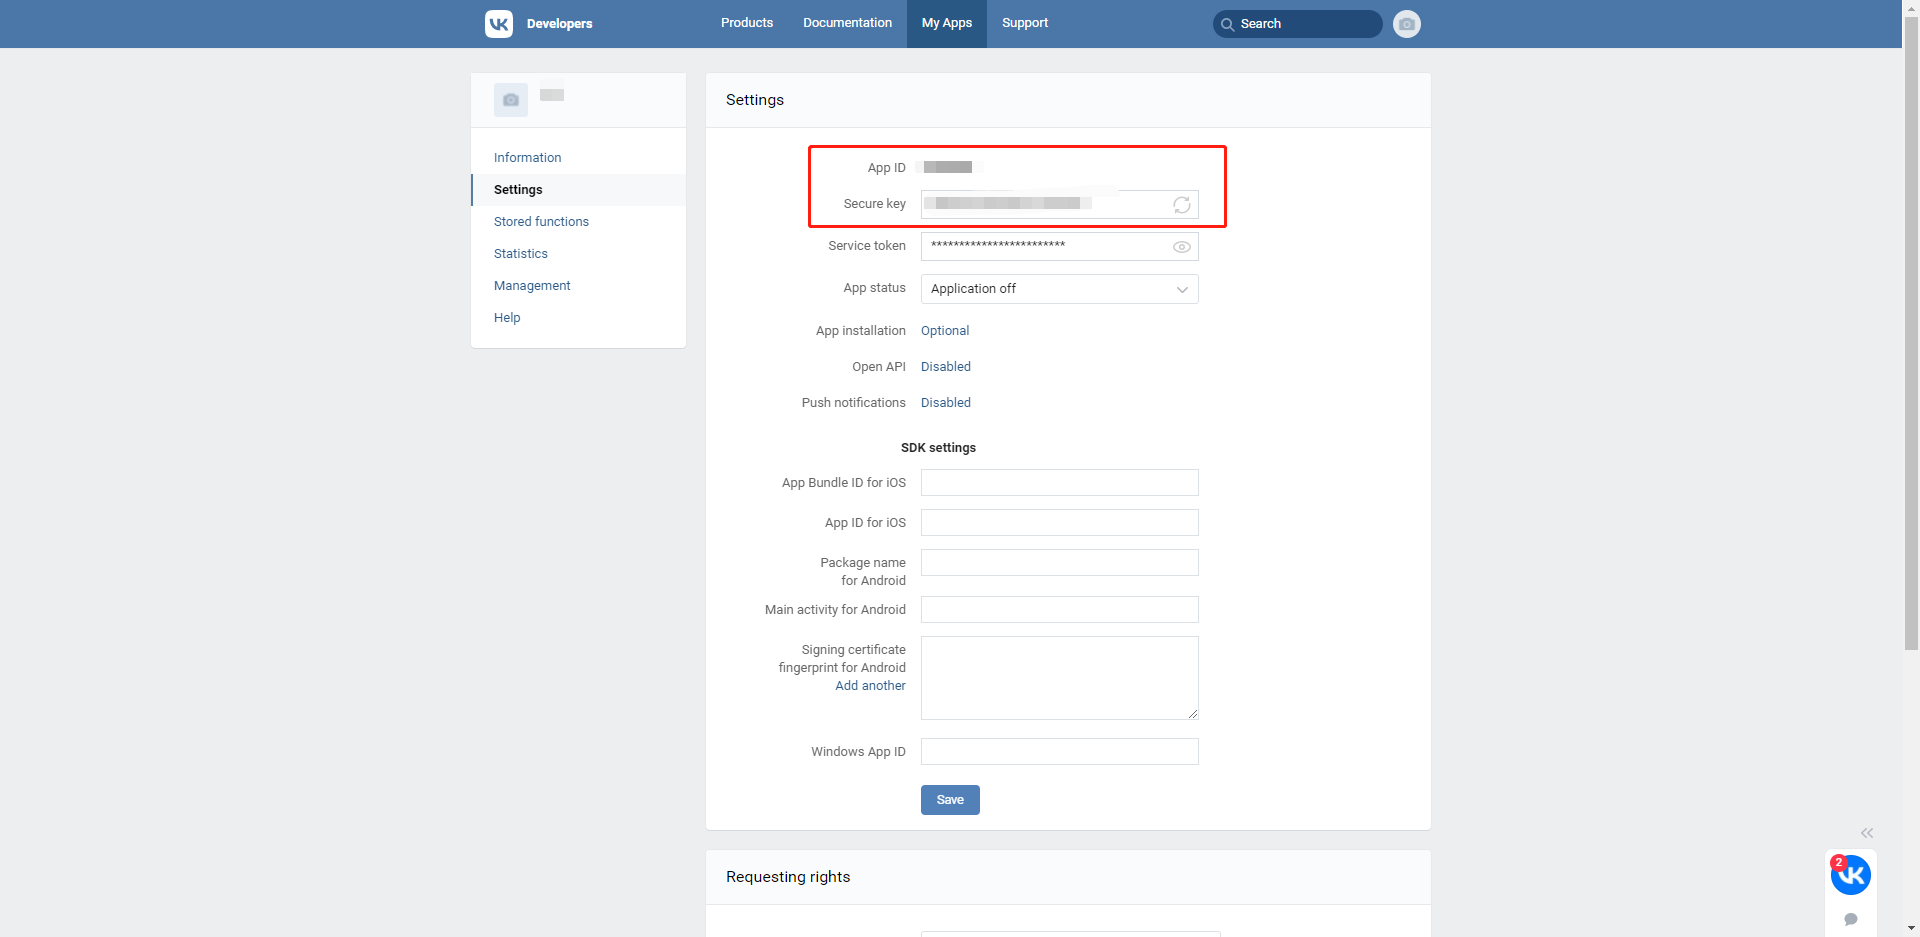The image size is (1920, 937).
Task: Open the My Apps tab
Action: pos(946,23)
